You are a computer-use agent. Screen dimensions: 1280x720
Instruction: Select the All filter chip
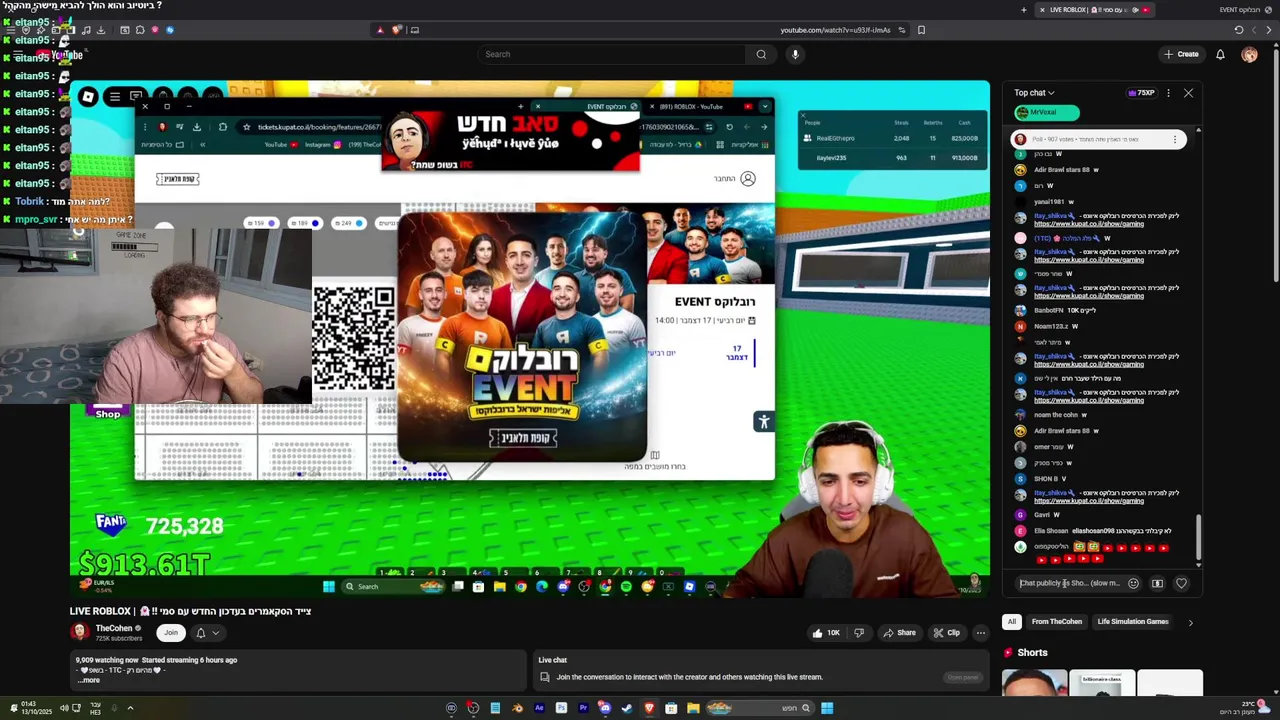[1011, 622]
